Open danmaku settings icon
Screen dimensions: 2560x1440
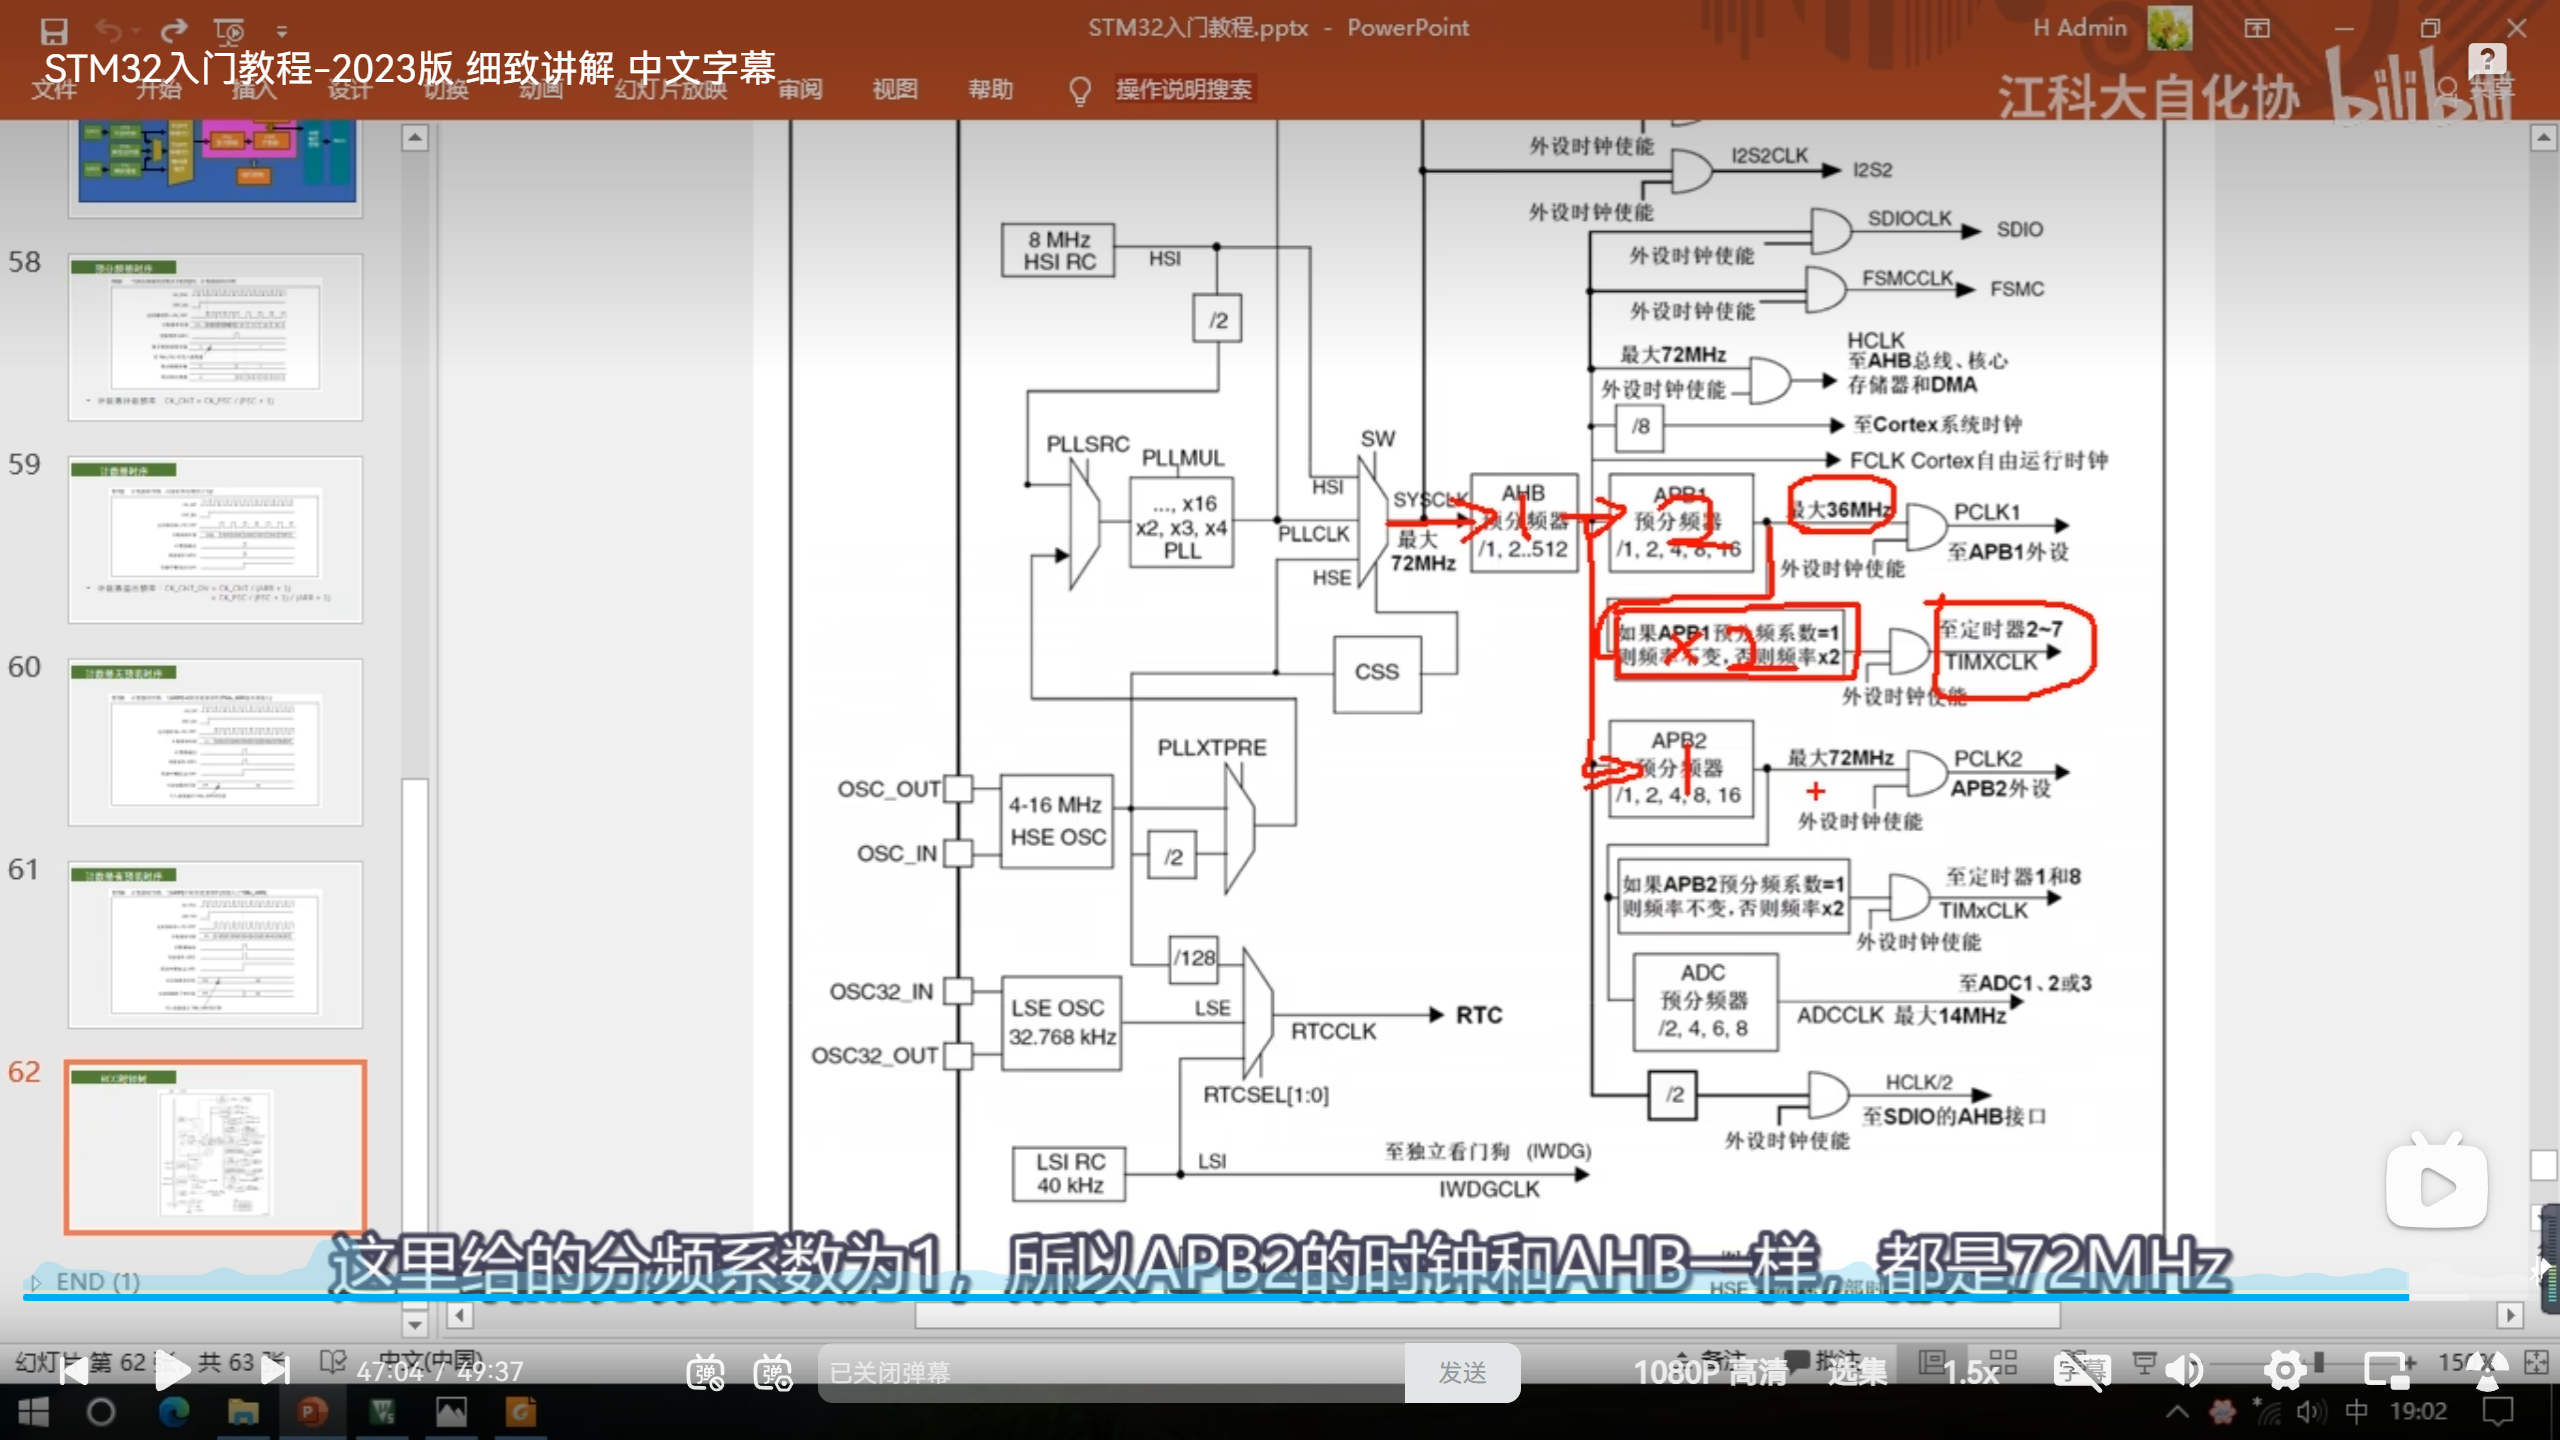(774, 1372)
